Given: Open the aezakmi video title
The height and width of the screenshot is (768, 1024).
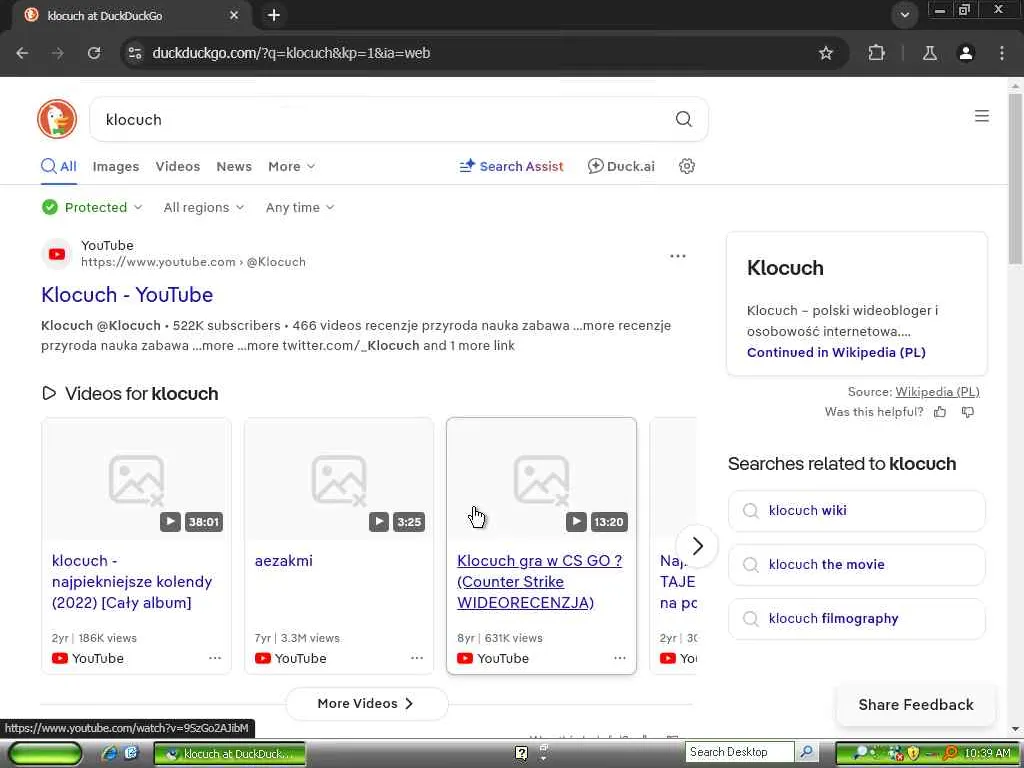Looking at the screenshot, I should tap(283, 561).
